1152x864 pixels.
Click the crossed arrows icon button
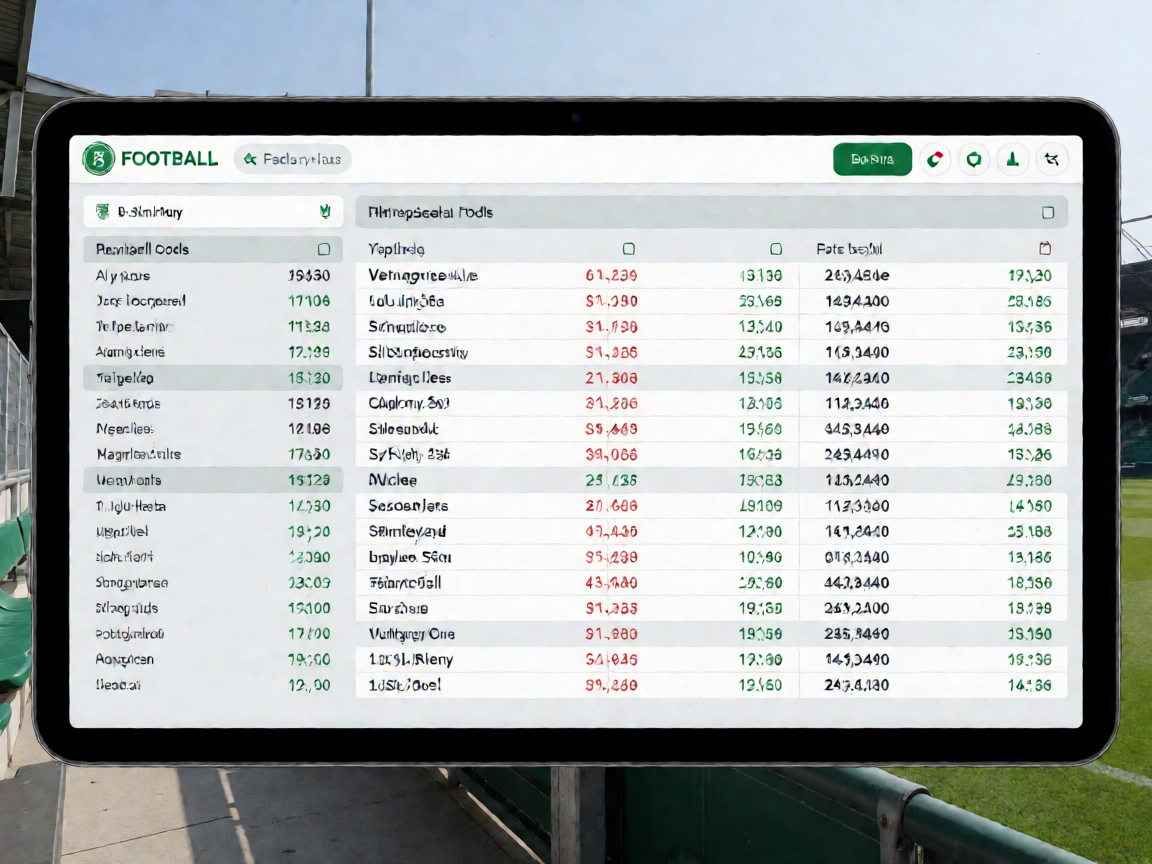click(1051, 159)
